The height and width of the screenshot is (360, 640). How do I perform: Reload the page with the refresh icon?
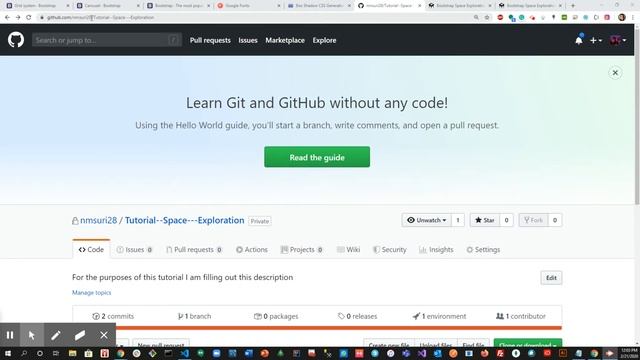coord(29,18)
